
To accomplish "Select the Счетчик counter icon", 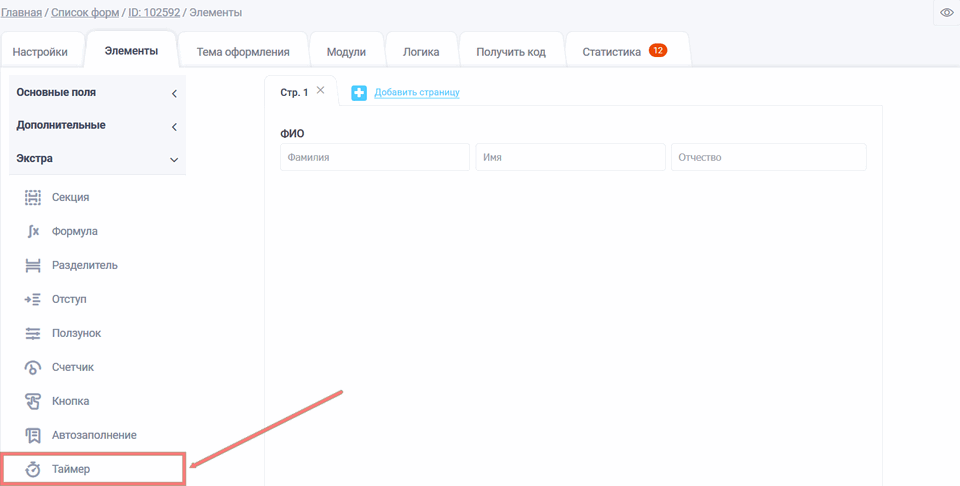I will (33, 368).
